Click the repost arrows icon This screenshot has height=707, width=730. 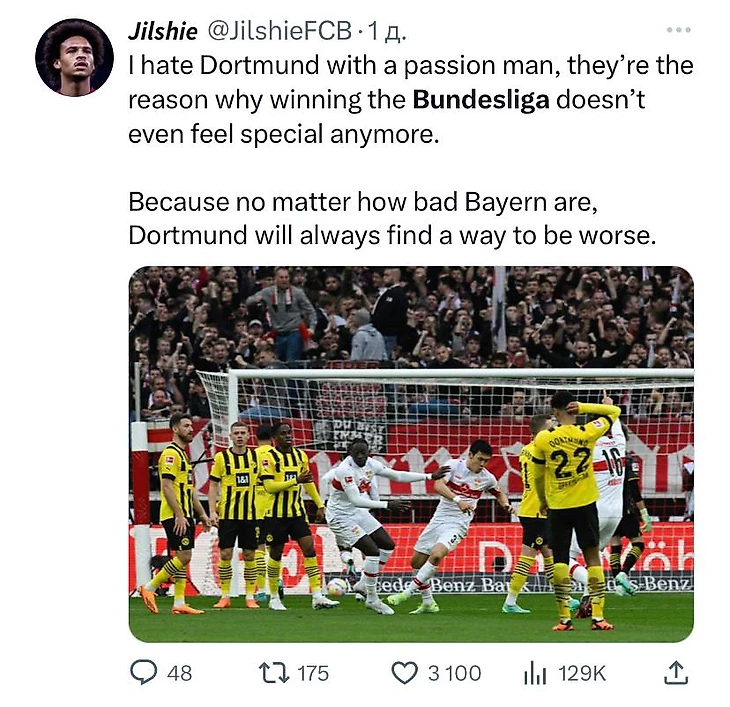click(x=274, y=673)
